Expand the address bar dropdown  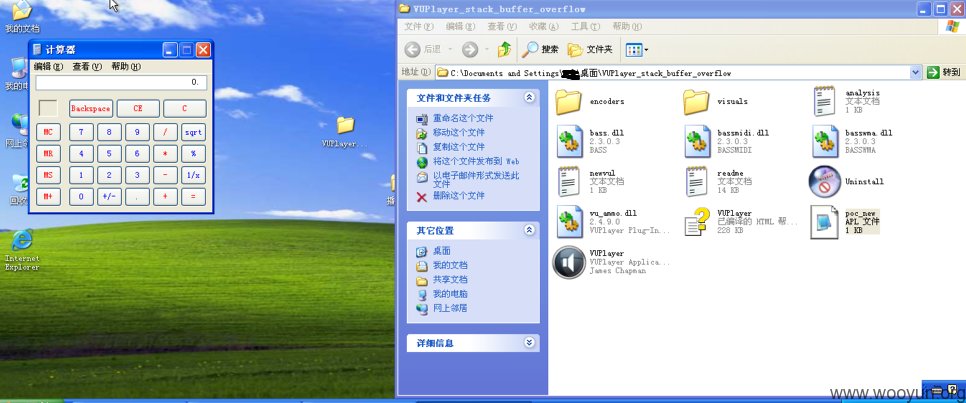[915, 73]
